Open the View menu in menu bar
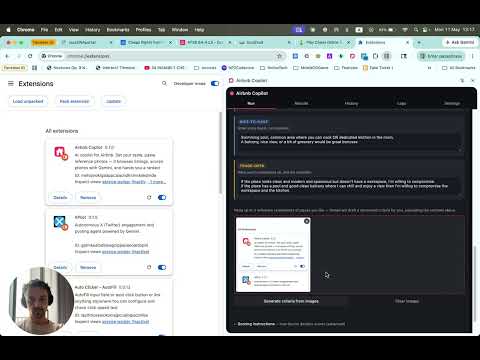This screenshot has height=360, width=480. point(74,30)
